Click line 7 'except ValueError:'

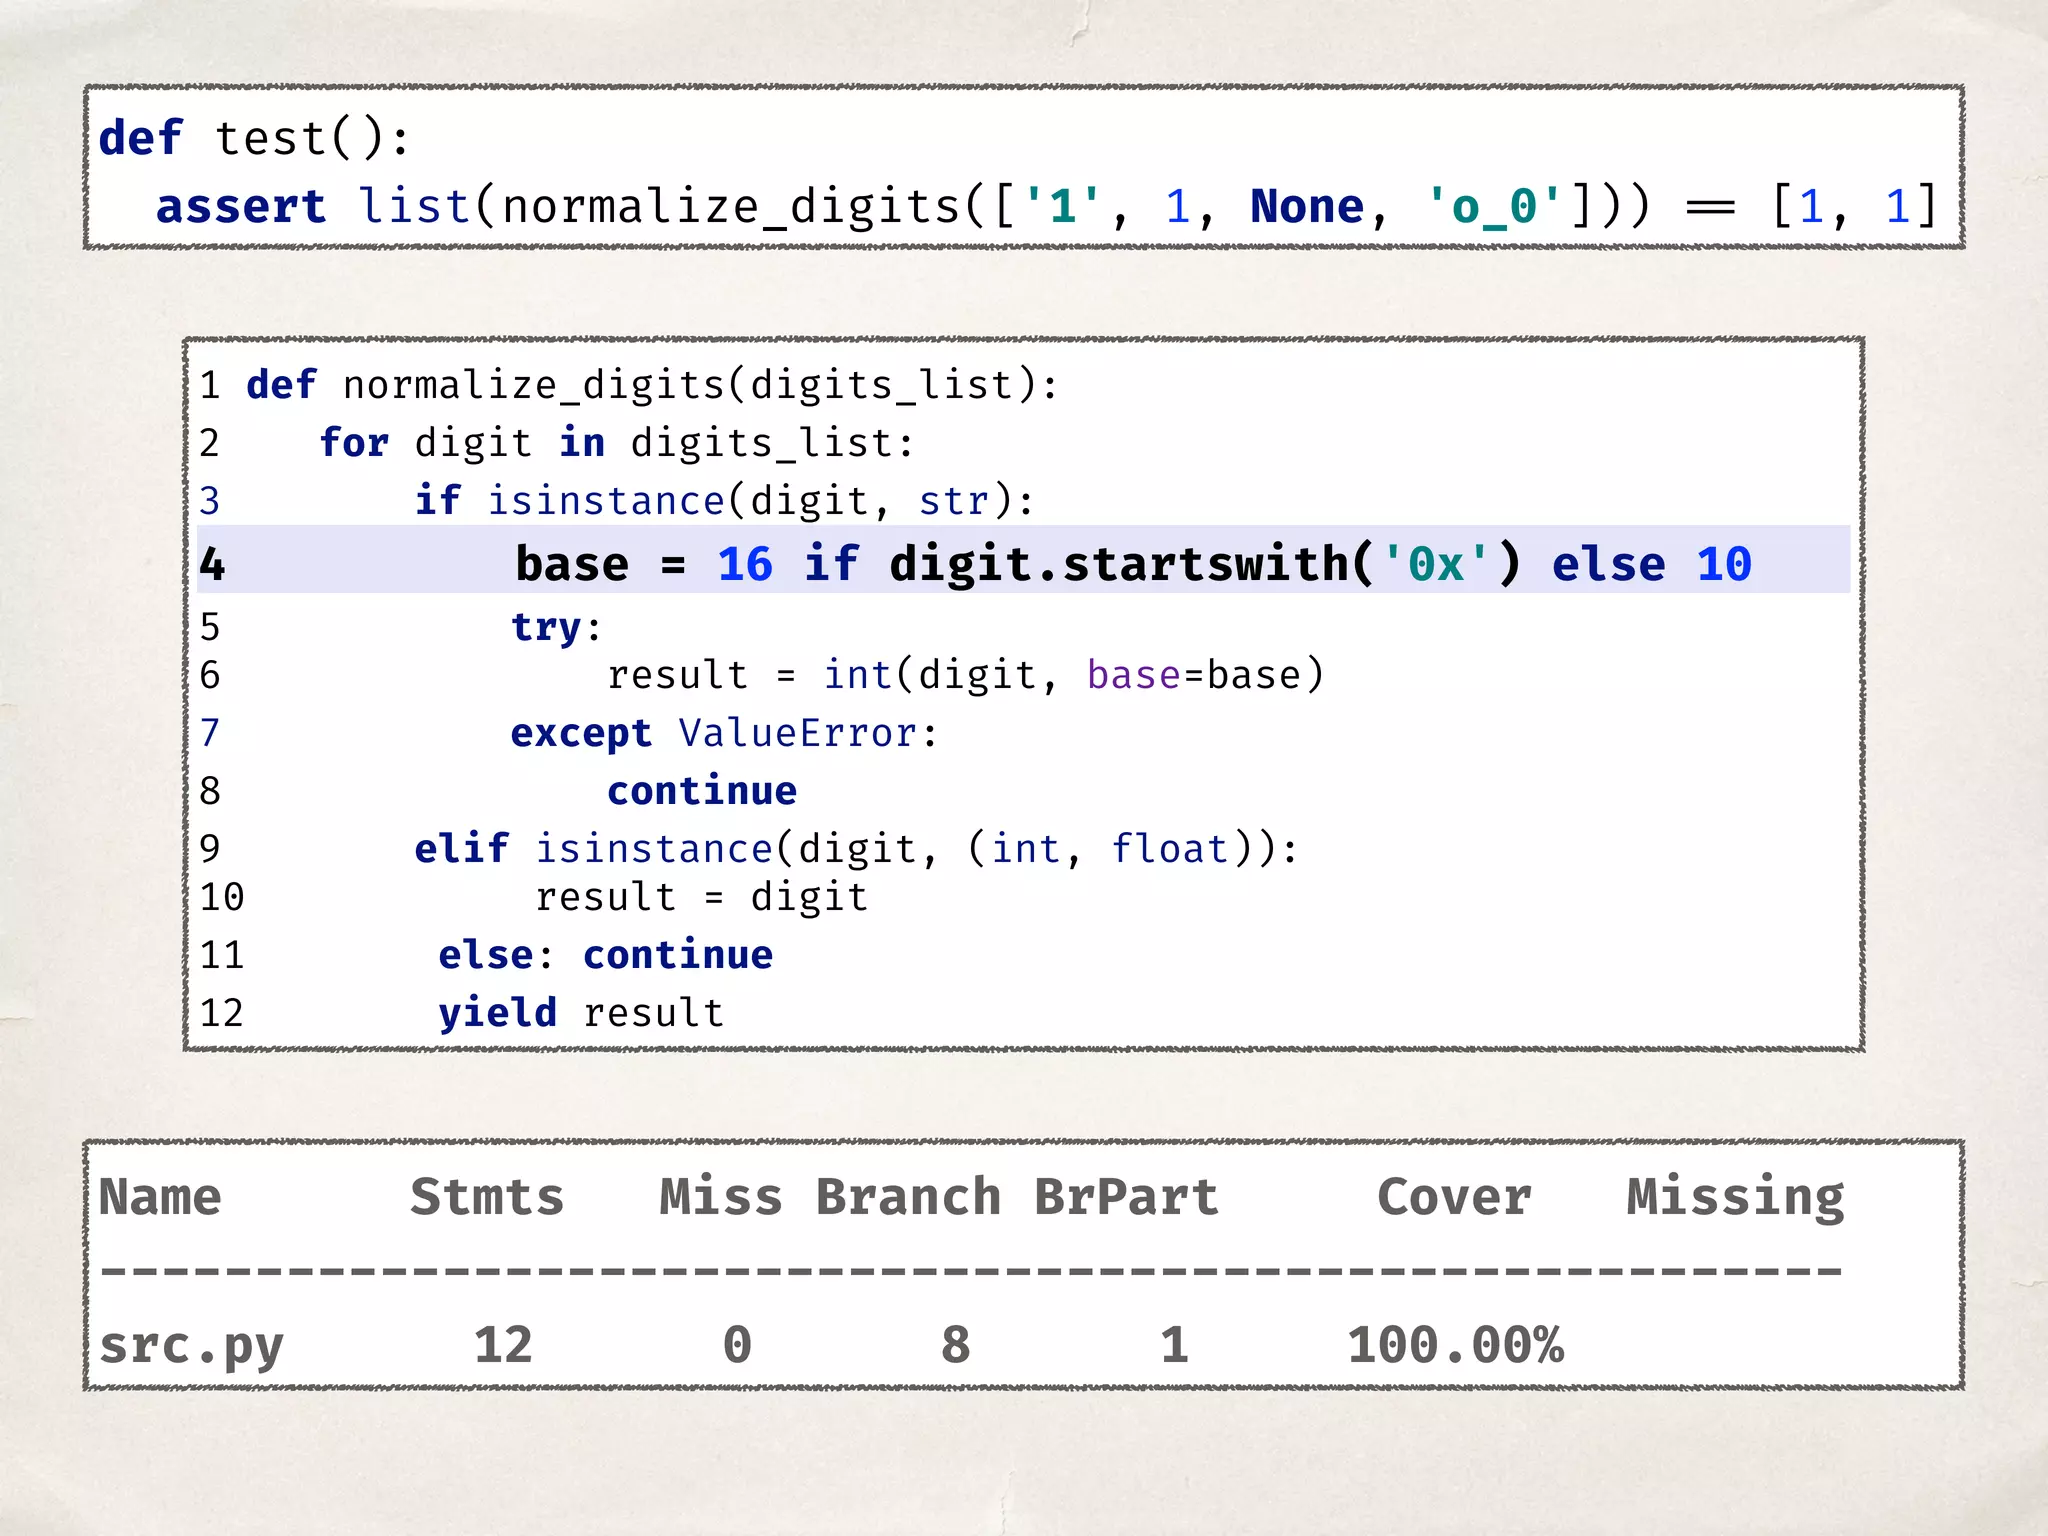coord(725,733)
